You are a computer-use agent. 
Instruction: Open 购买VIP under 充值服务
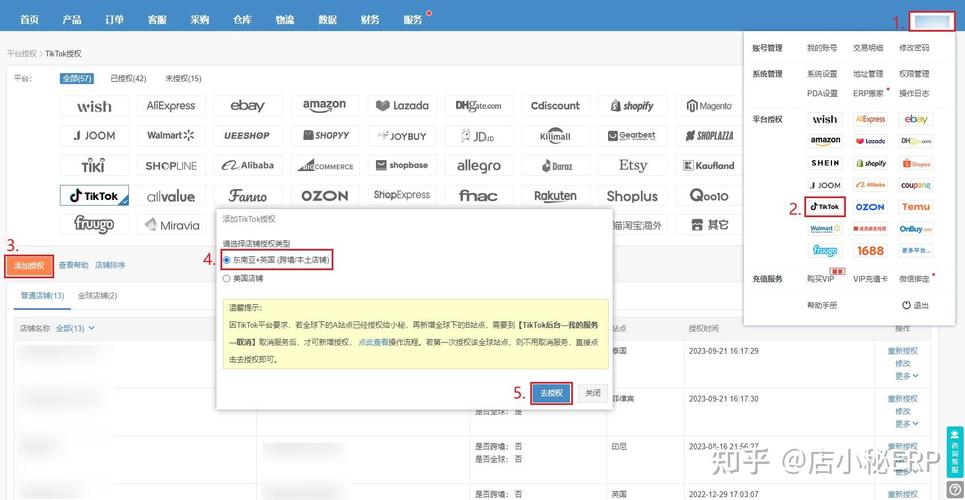[x=820, y=279]
